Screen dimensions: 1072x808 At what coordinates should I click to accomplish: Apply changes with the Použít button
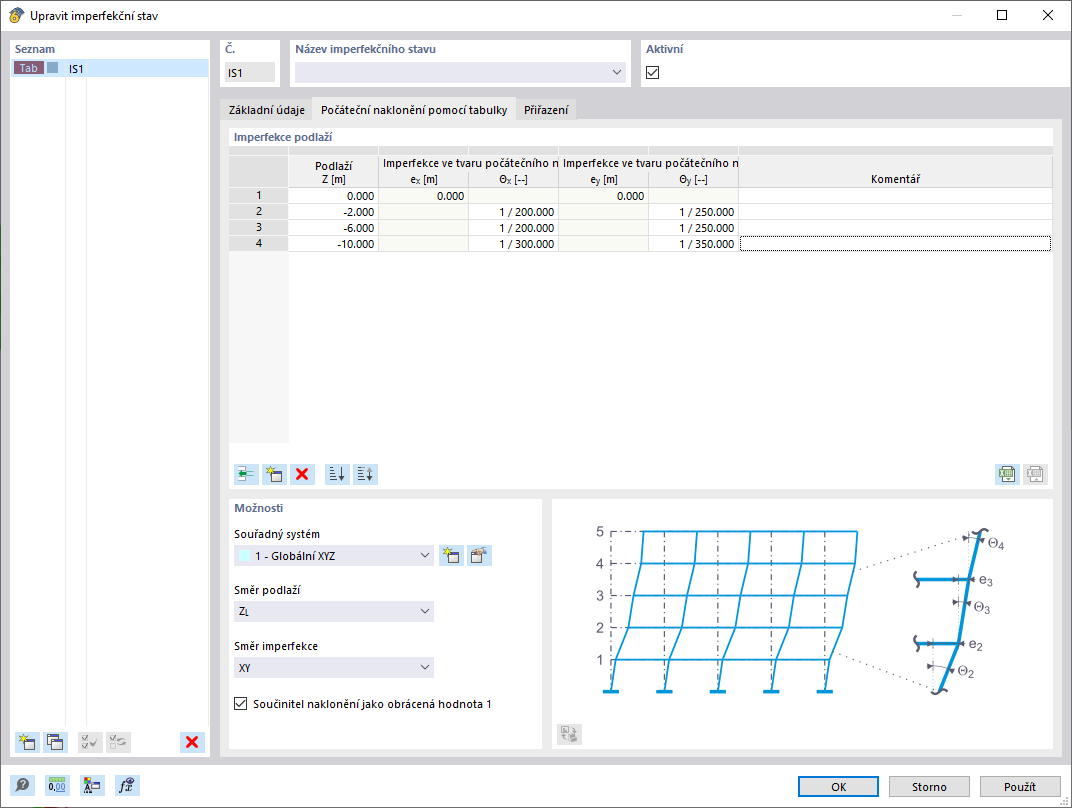pos(1020,787)
